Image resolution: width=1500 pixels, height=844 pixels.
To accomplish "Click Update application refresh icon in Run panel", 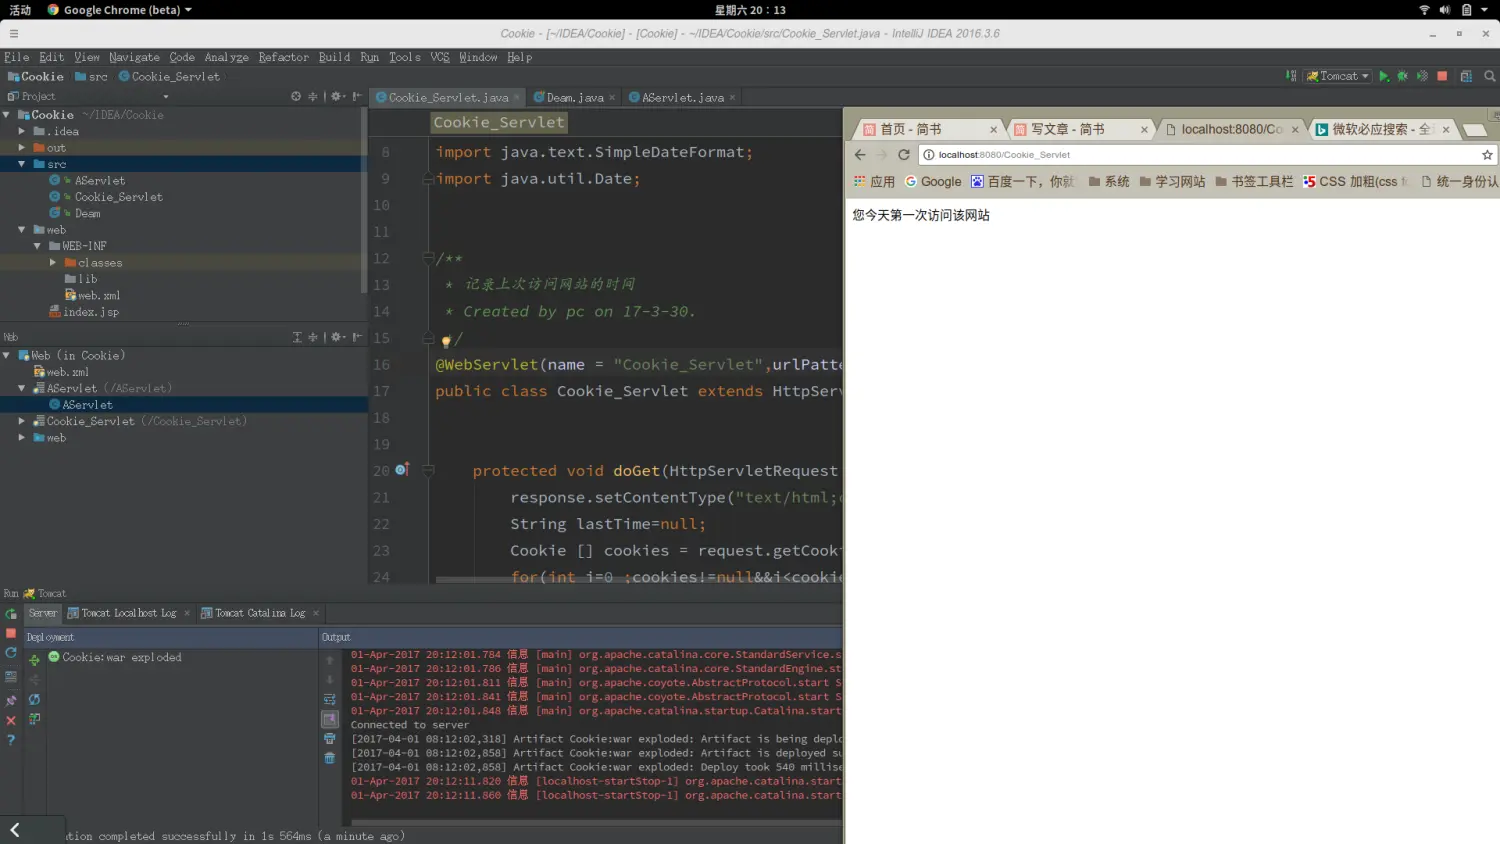I will [x=11, y=653].
